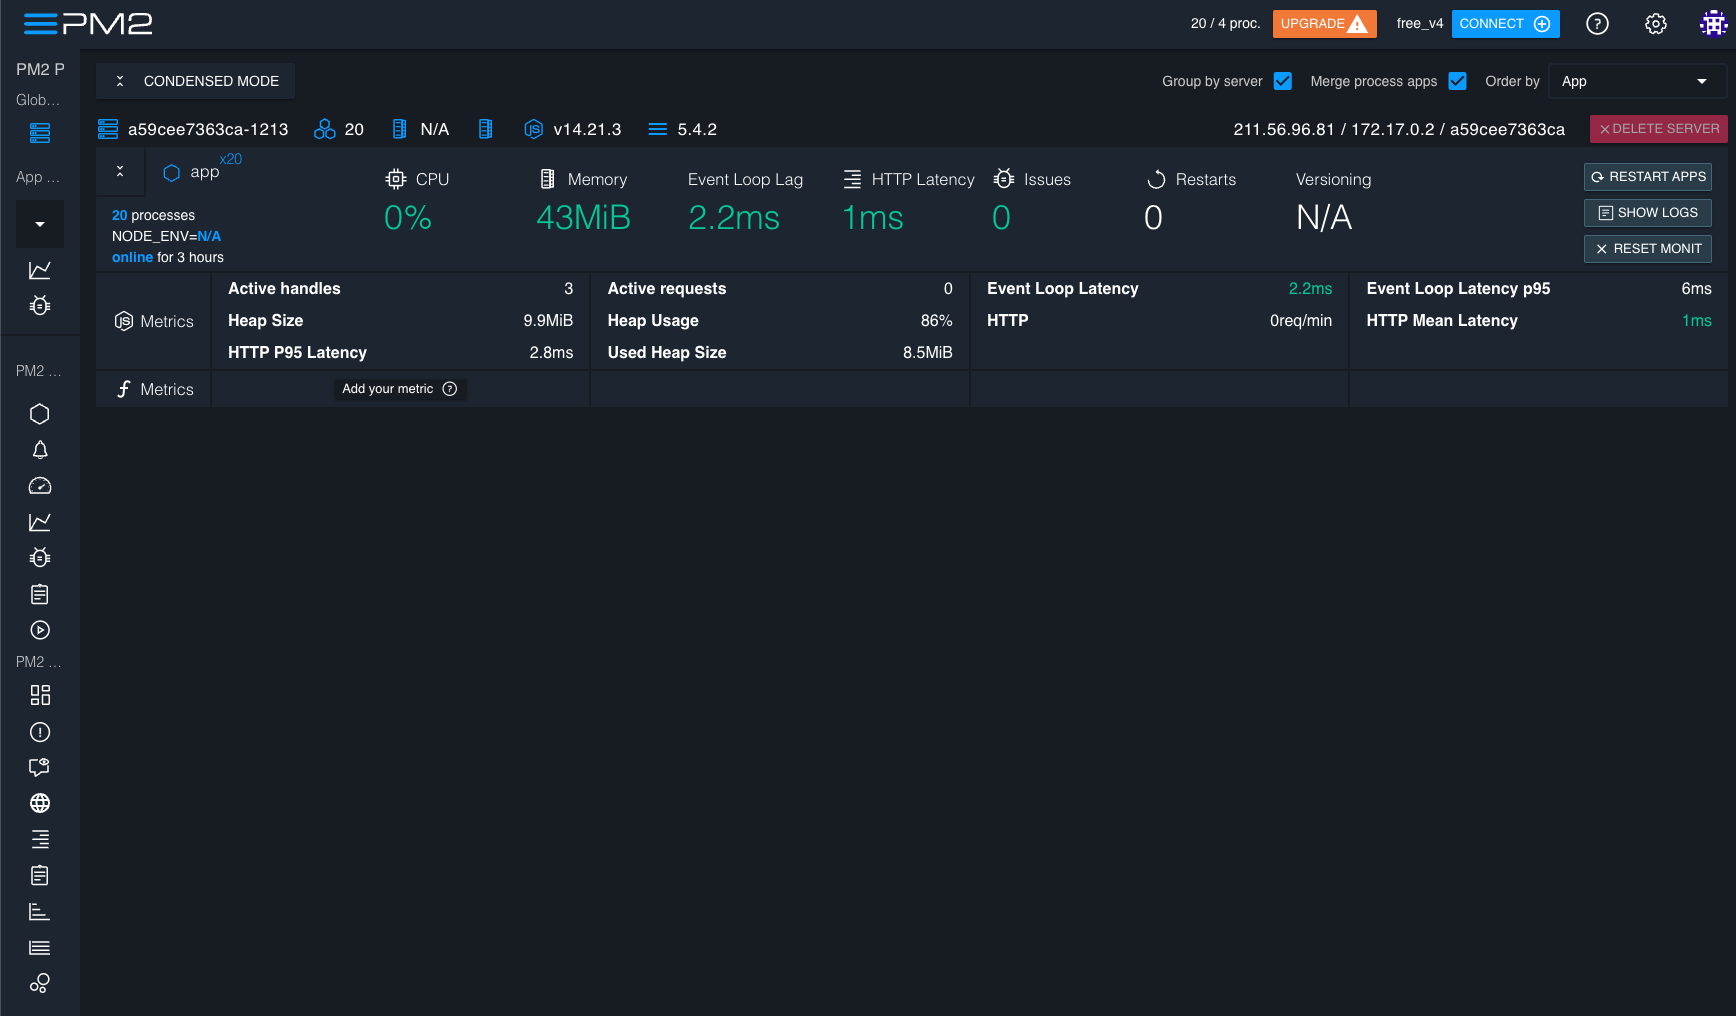Open the app selector dropdown in sidebar

coord(40,224)
